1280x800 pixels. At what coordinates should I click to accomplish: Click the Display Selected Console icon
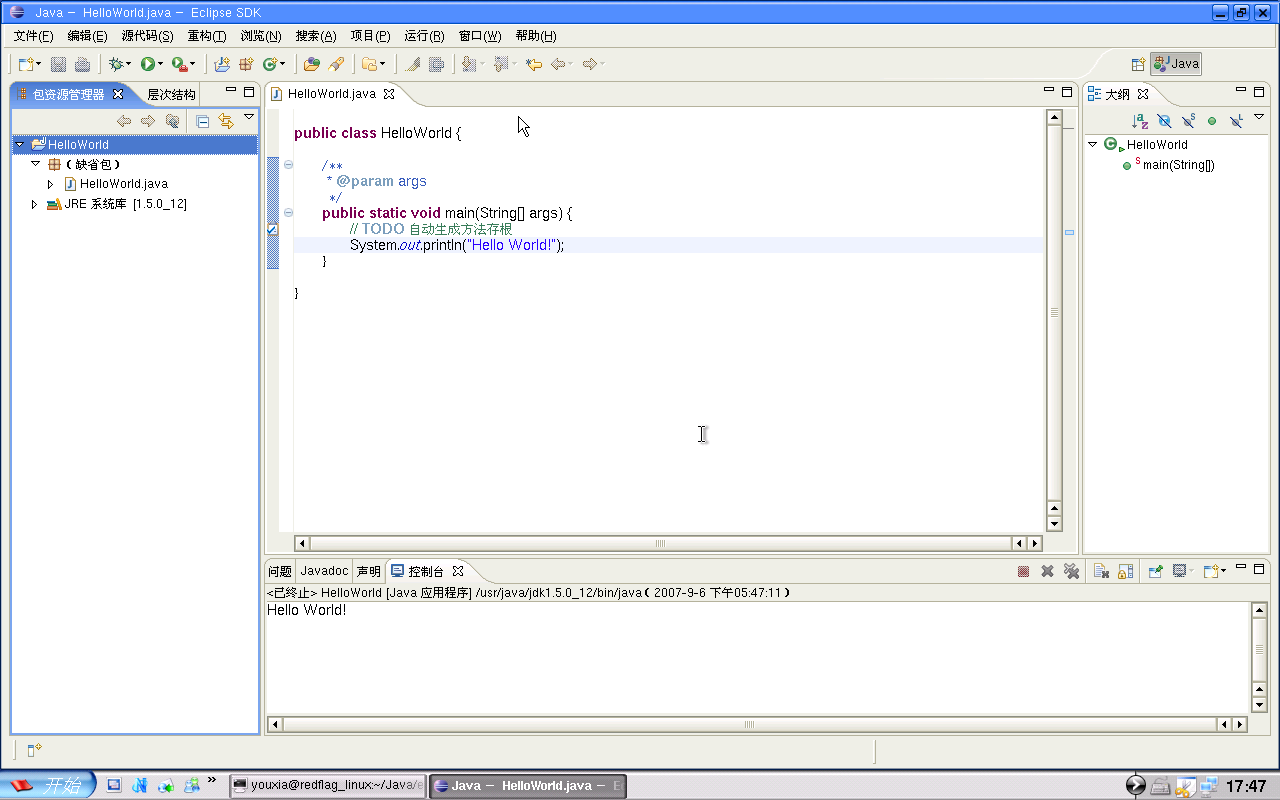(x=1180, y=571)
